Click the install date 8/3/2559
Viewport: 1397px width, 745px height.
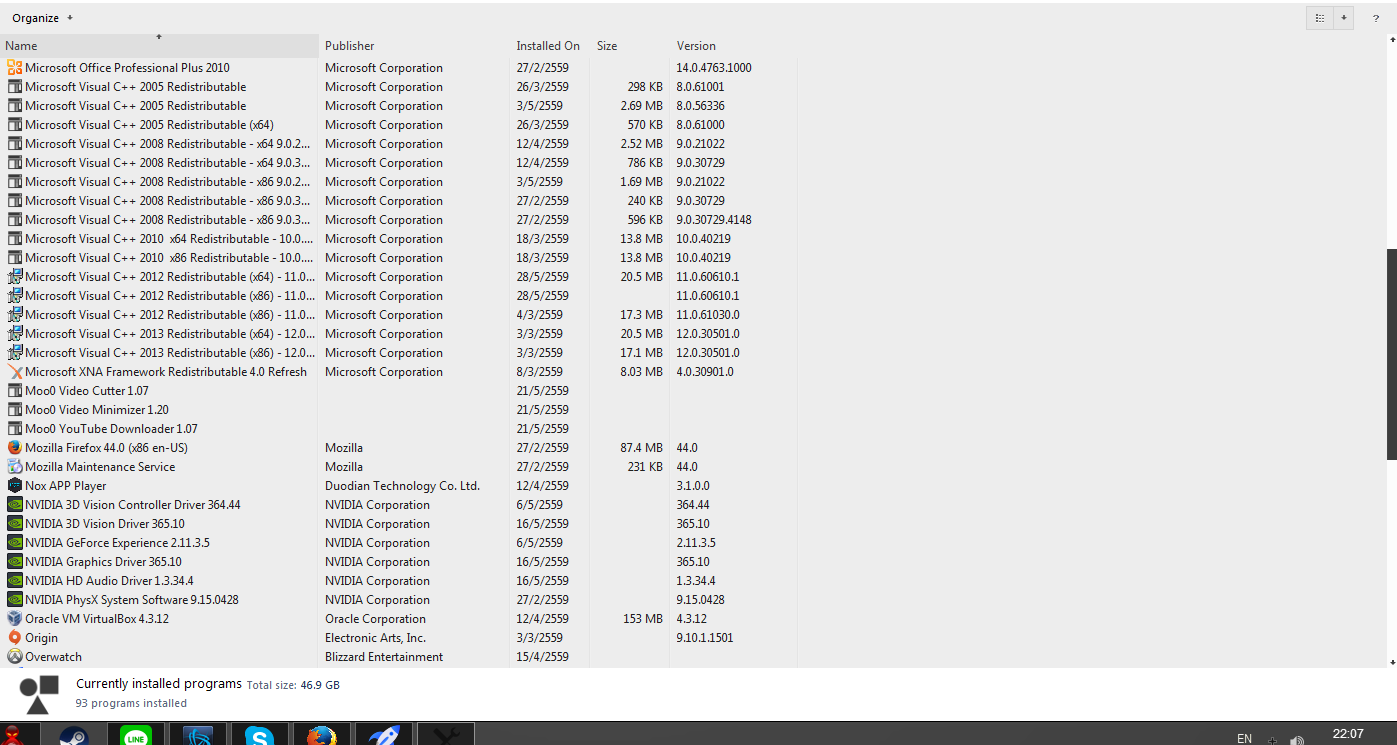point(539,372)
